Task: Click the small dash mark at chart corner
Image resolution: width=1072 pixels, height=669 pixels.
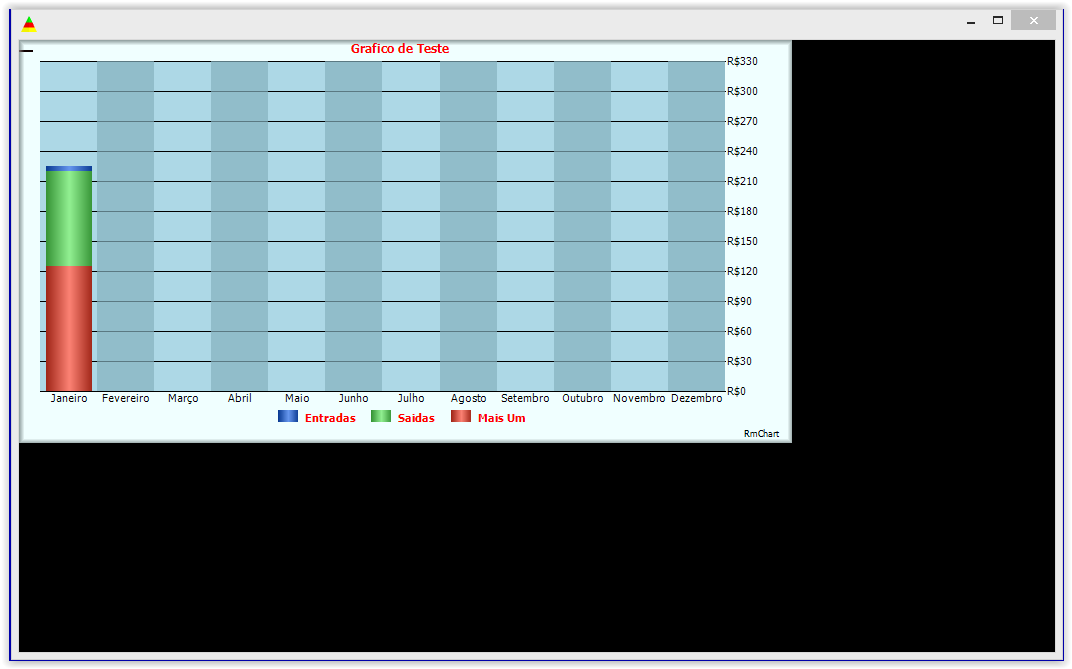Action: pos(27,51)
